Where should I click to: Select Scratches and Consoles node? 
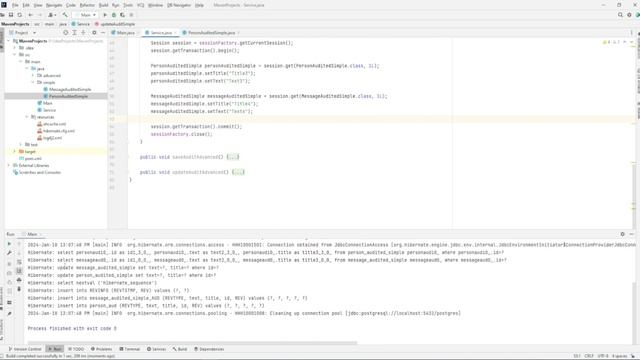[37, 172]
